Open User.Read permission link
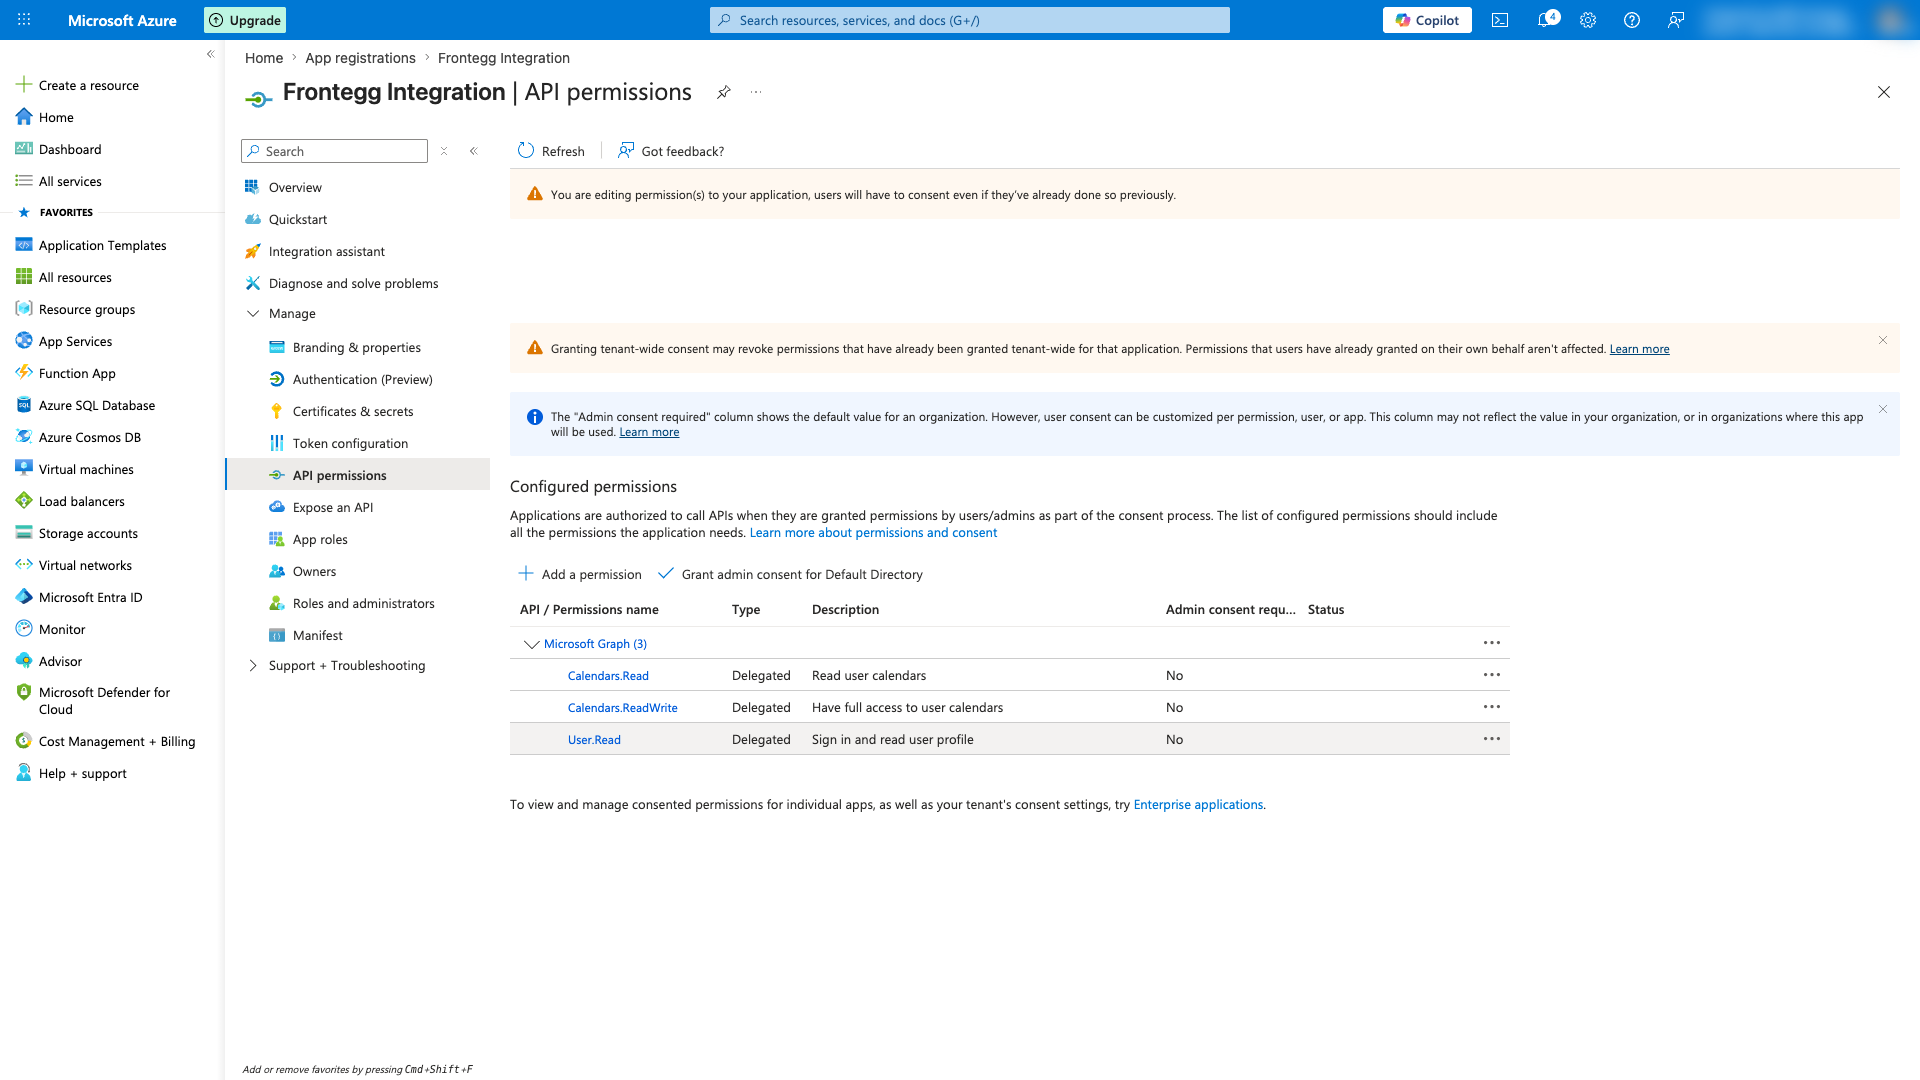 [594, 740]
